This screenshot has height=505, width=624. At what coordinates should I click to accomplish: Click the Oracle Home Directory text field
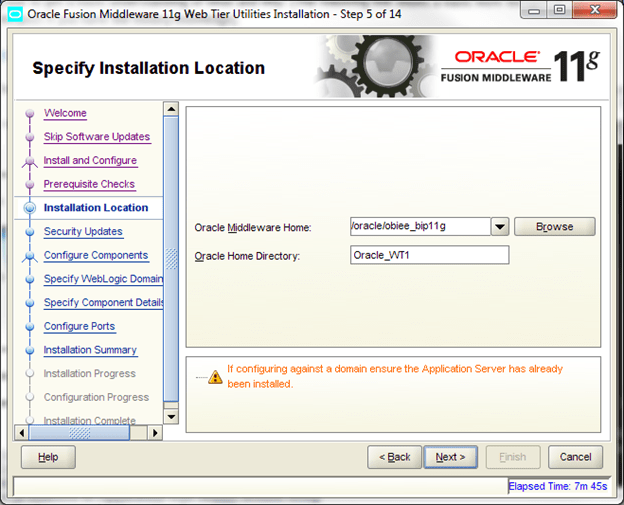[429, 255]
